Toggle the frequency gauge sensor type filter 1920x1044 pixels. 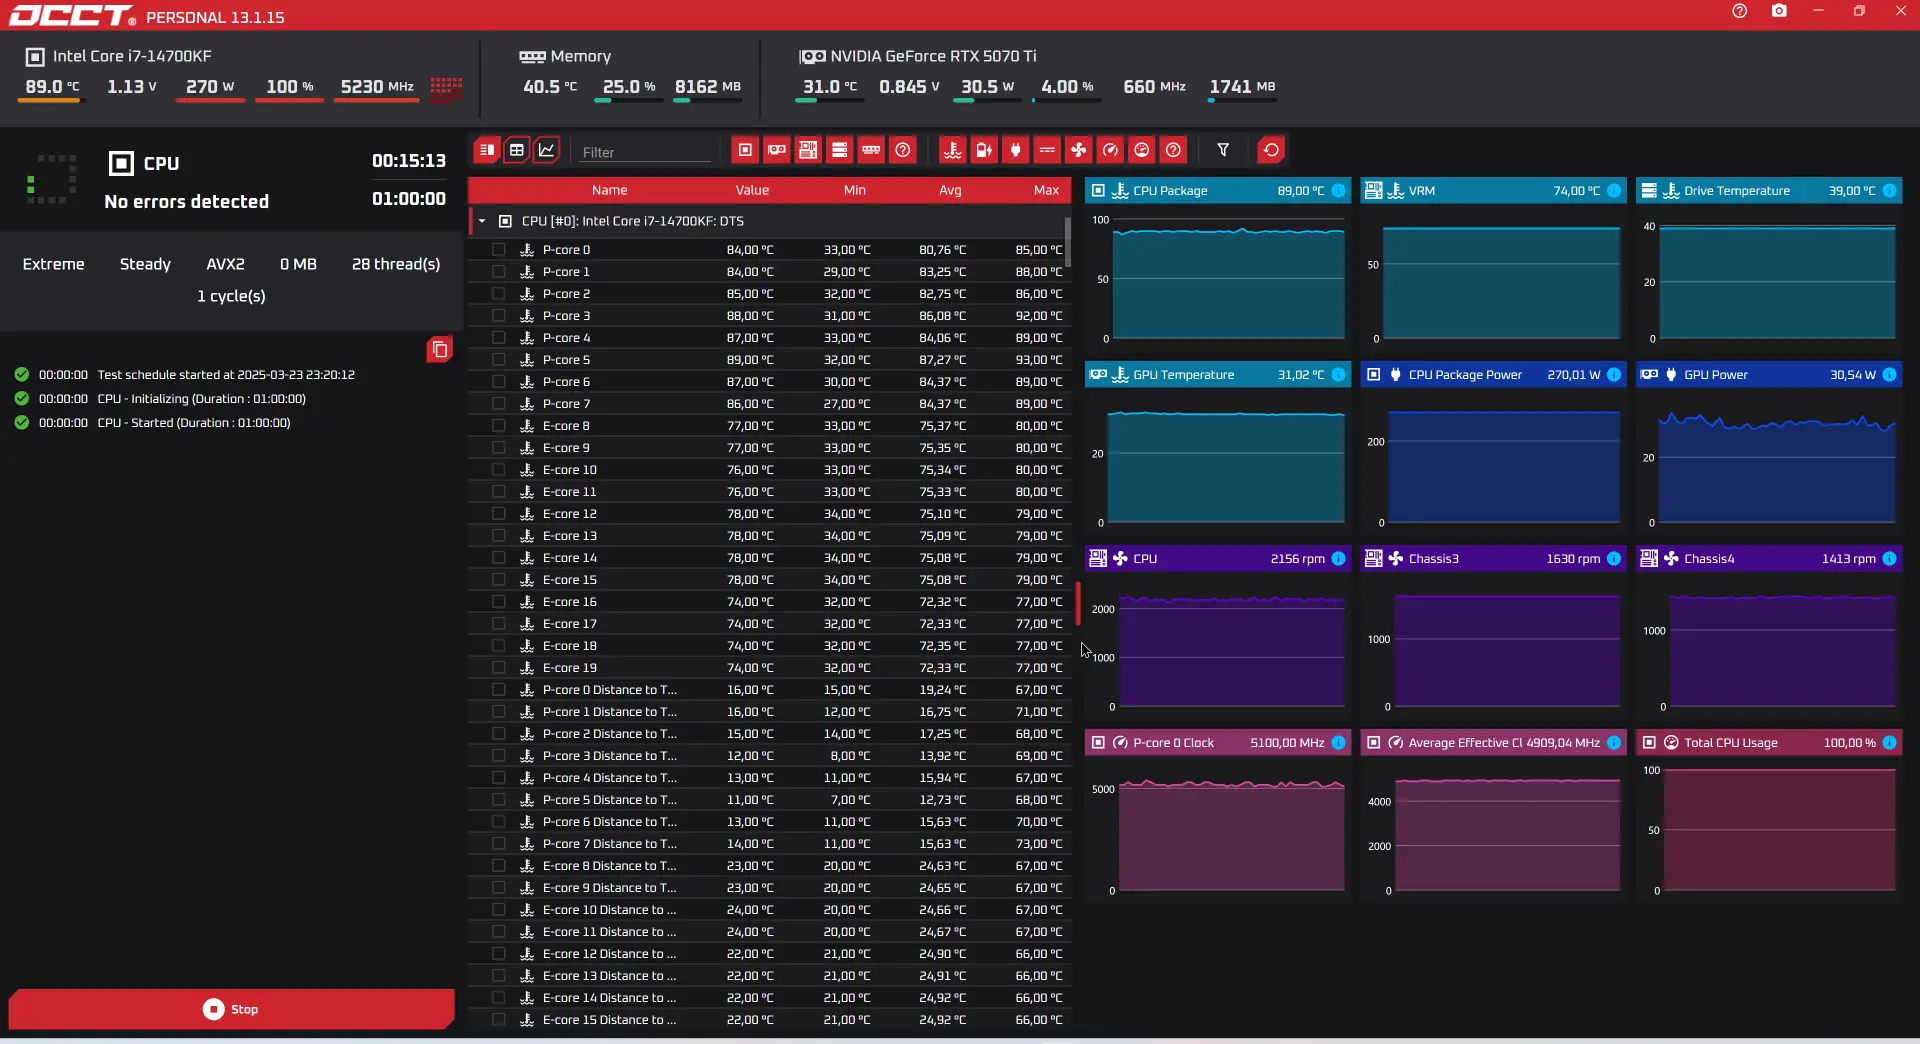(1110, 150)
